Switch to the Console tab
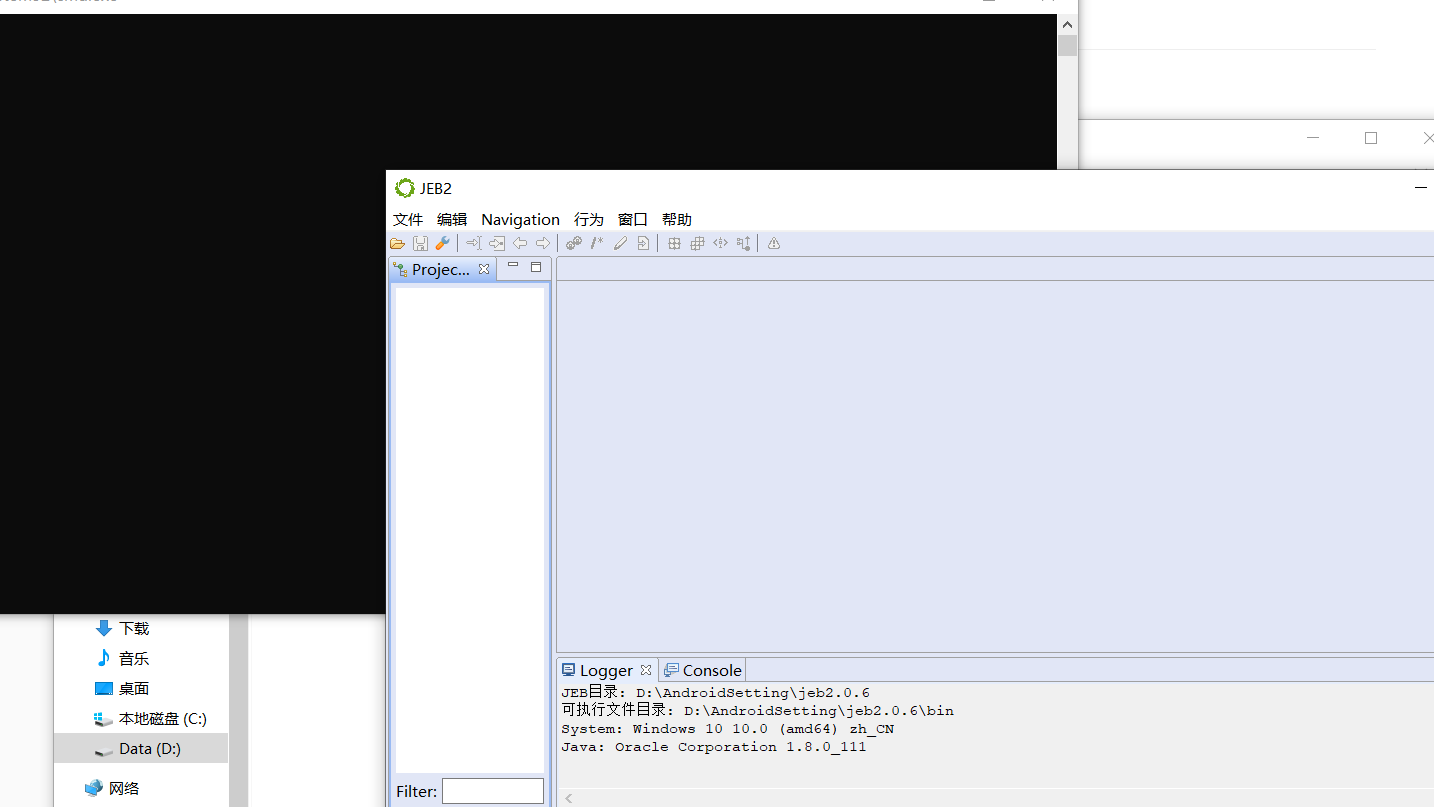Image resolution: width=1434 pixels, height=807 pixels. click(710, 670)
